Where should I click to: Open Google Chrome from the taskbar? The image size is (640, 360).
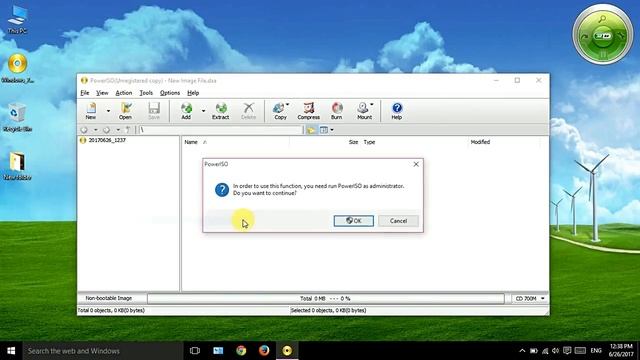pyautogui.click(x=241, y=351)
